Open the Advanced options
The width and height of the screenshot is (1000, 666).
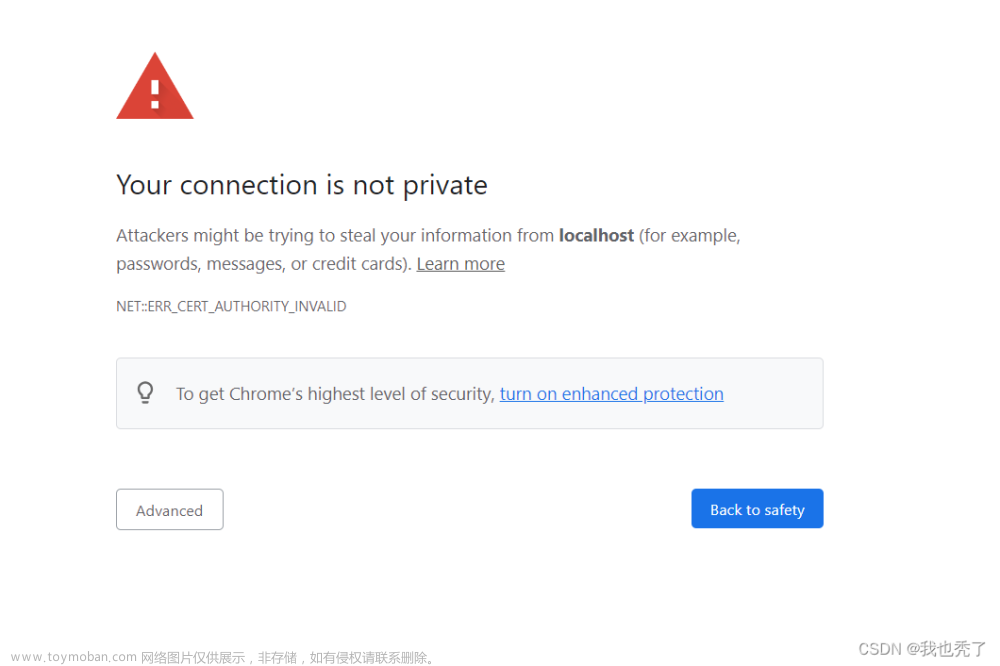click(170, 510)
